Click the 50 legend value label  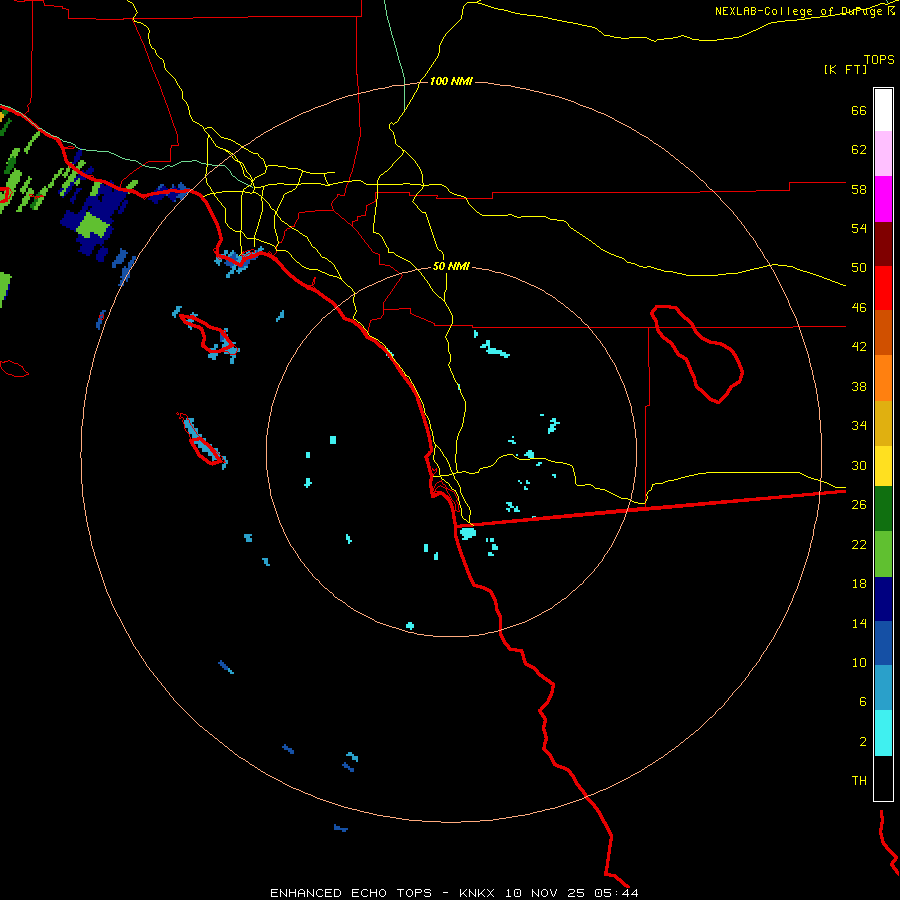(x=859, y=267)
